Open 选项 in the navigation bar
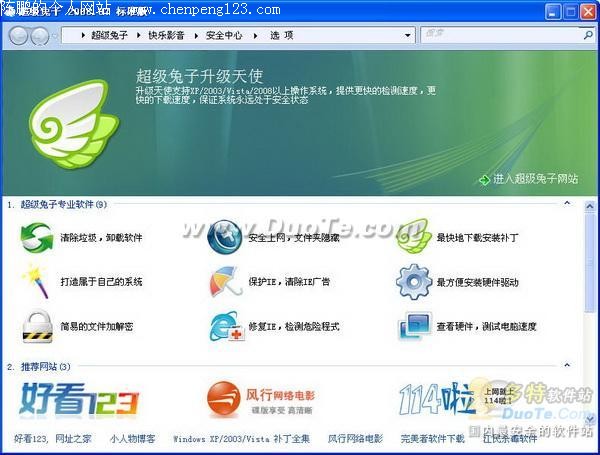Viewport: 600px width, 455px height. point(281,35)
